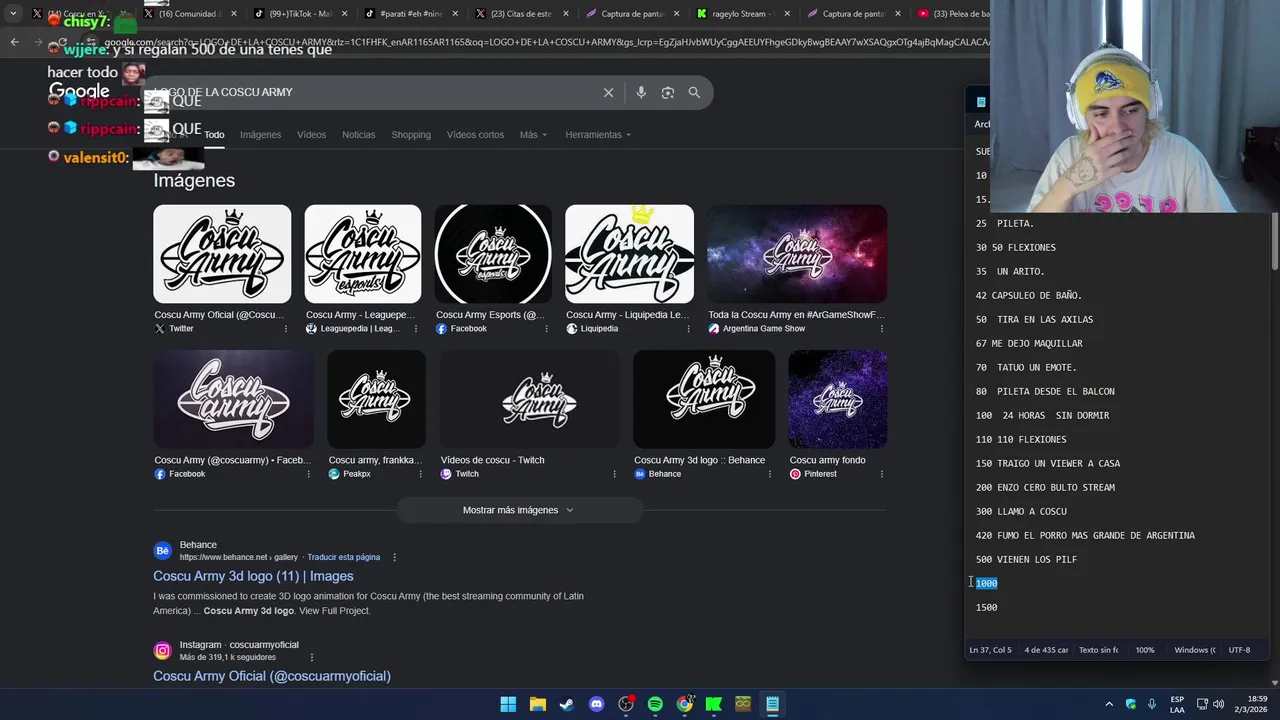The width and height of the screenshot is (1280, 720).
Task: Go back in the browser
Action: [14, 42]
